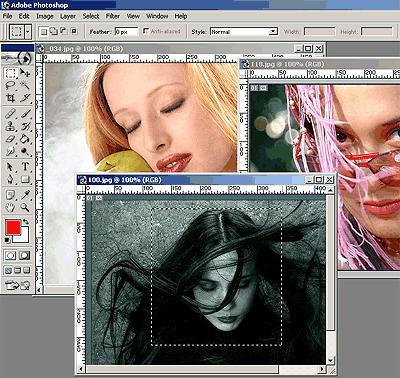Screen dimensions: 400x378
Task: Maximize the 100.jpg document window
Action: coord(319,180)
